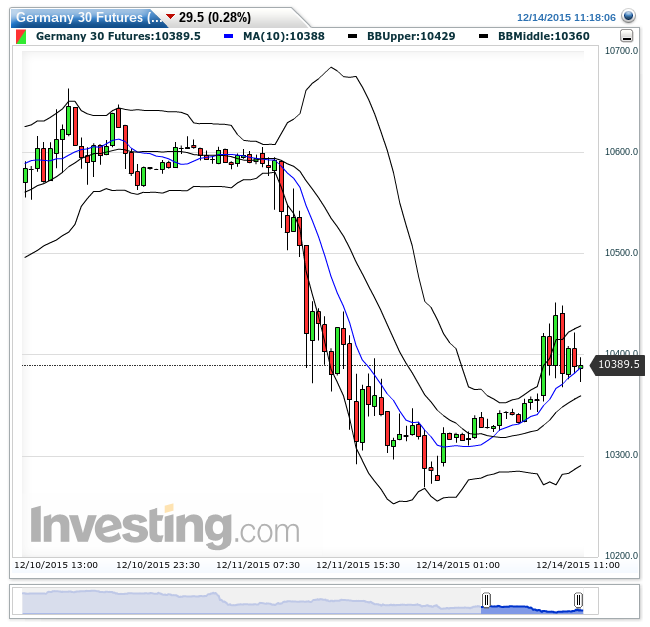Click the 10389.5 current price tag

618,365
